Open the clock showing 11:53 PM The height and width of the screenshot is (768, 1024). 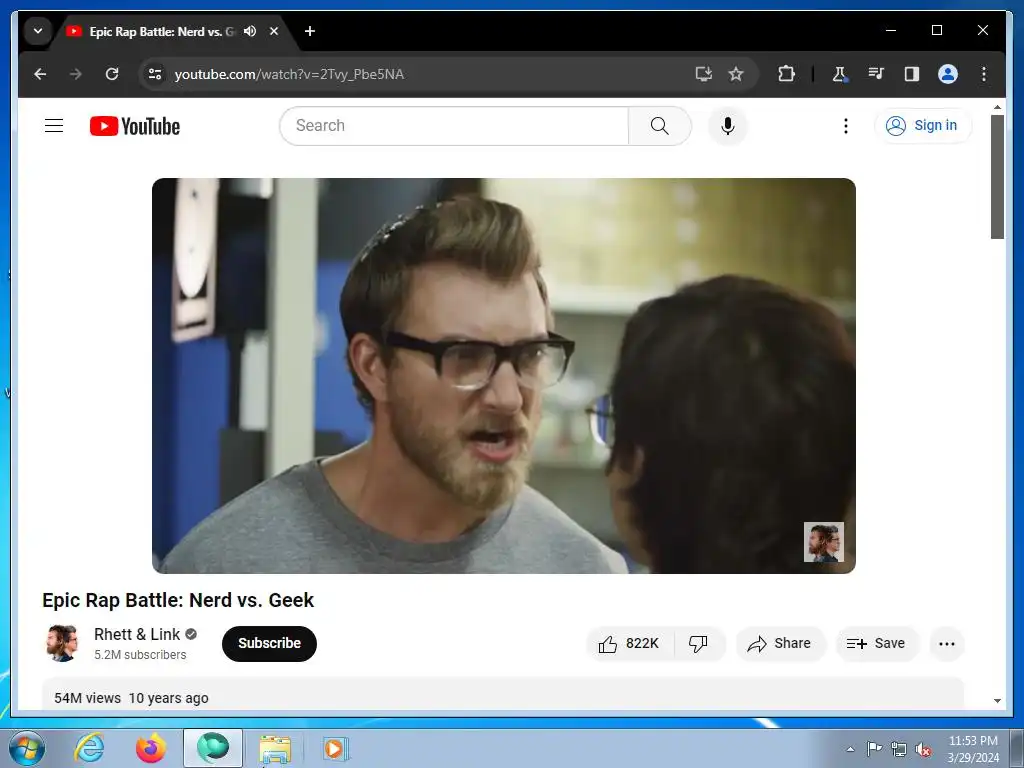pyautogui.click(x=973, y=749)
